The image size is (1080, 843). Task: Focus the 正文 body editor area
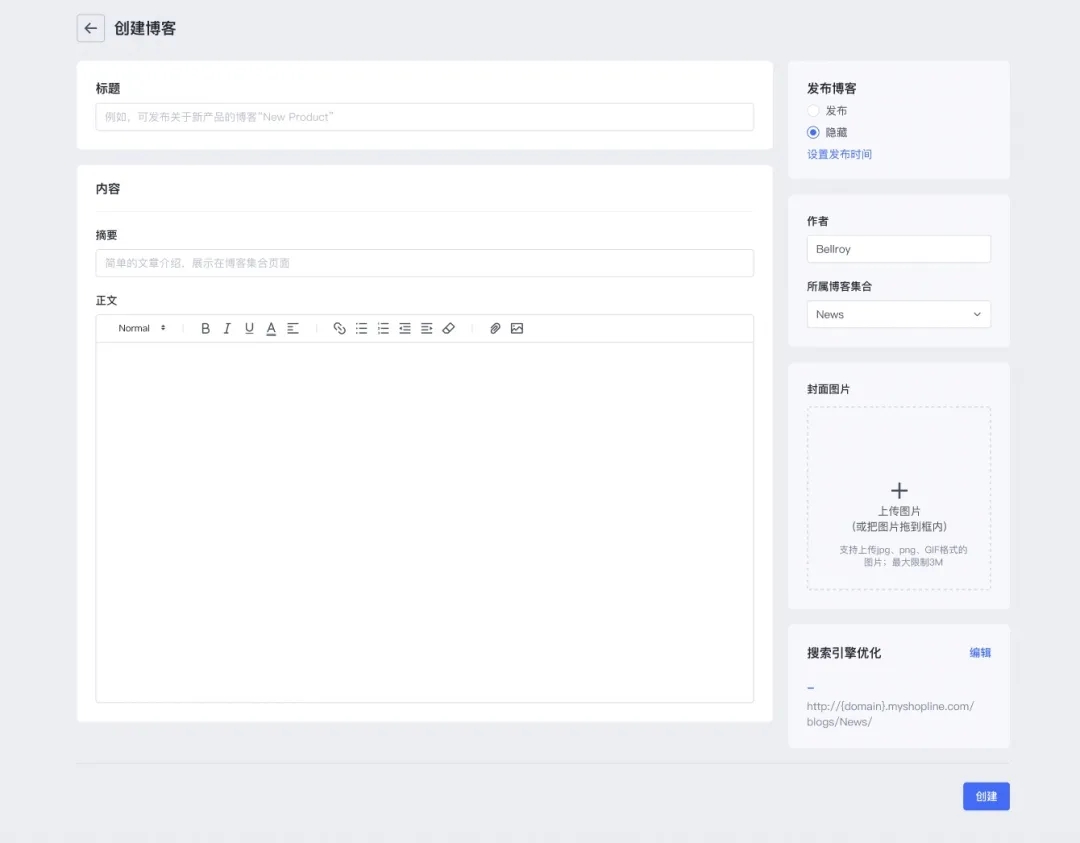tap(424, 522)
